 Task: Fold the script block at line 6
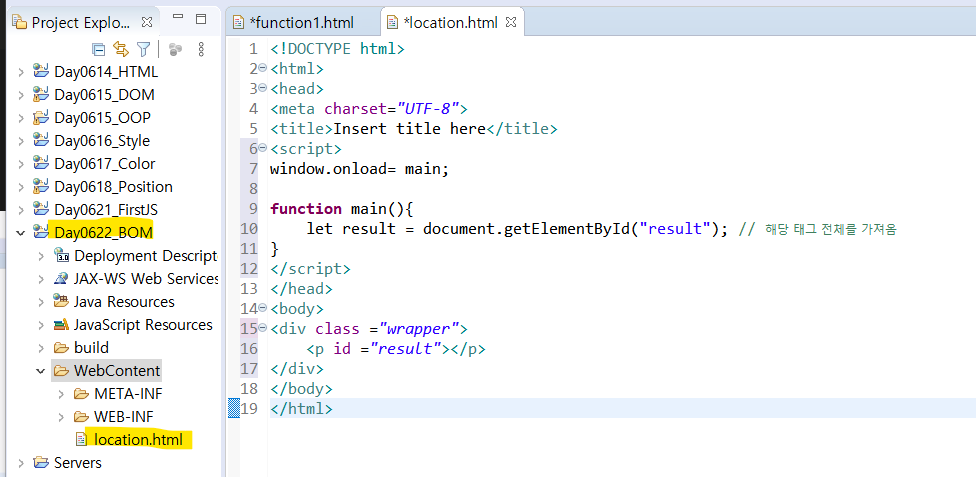tap(262, 148)
